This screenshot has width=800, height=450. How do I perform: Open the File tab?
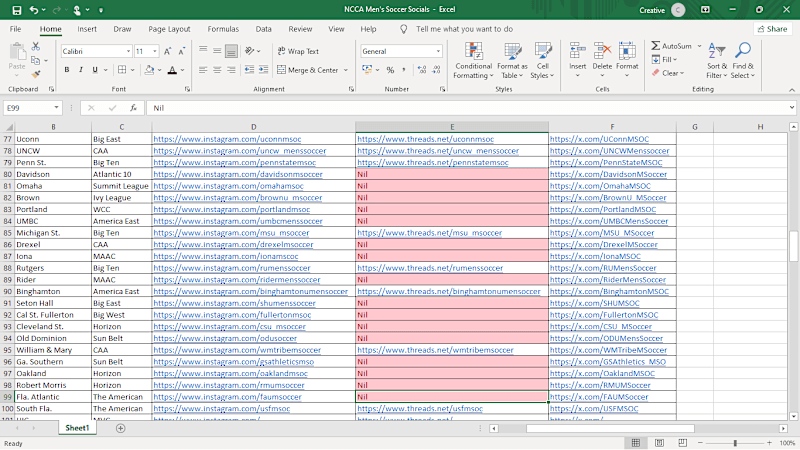[15, 29]
